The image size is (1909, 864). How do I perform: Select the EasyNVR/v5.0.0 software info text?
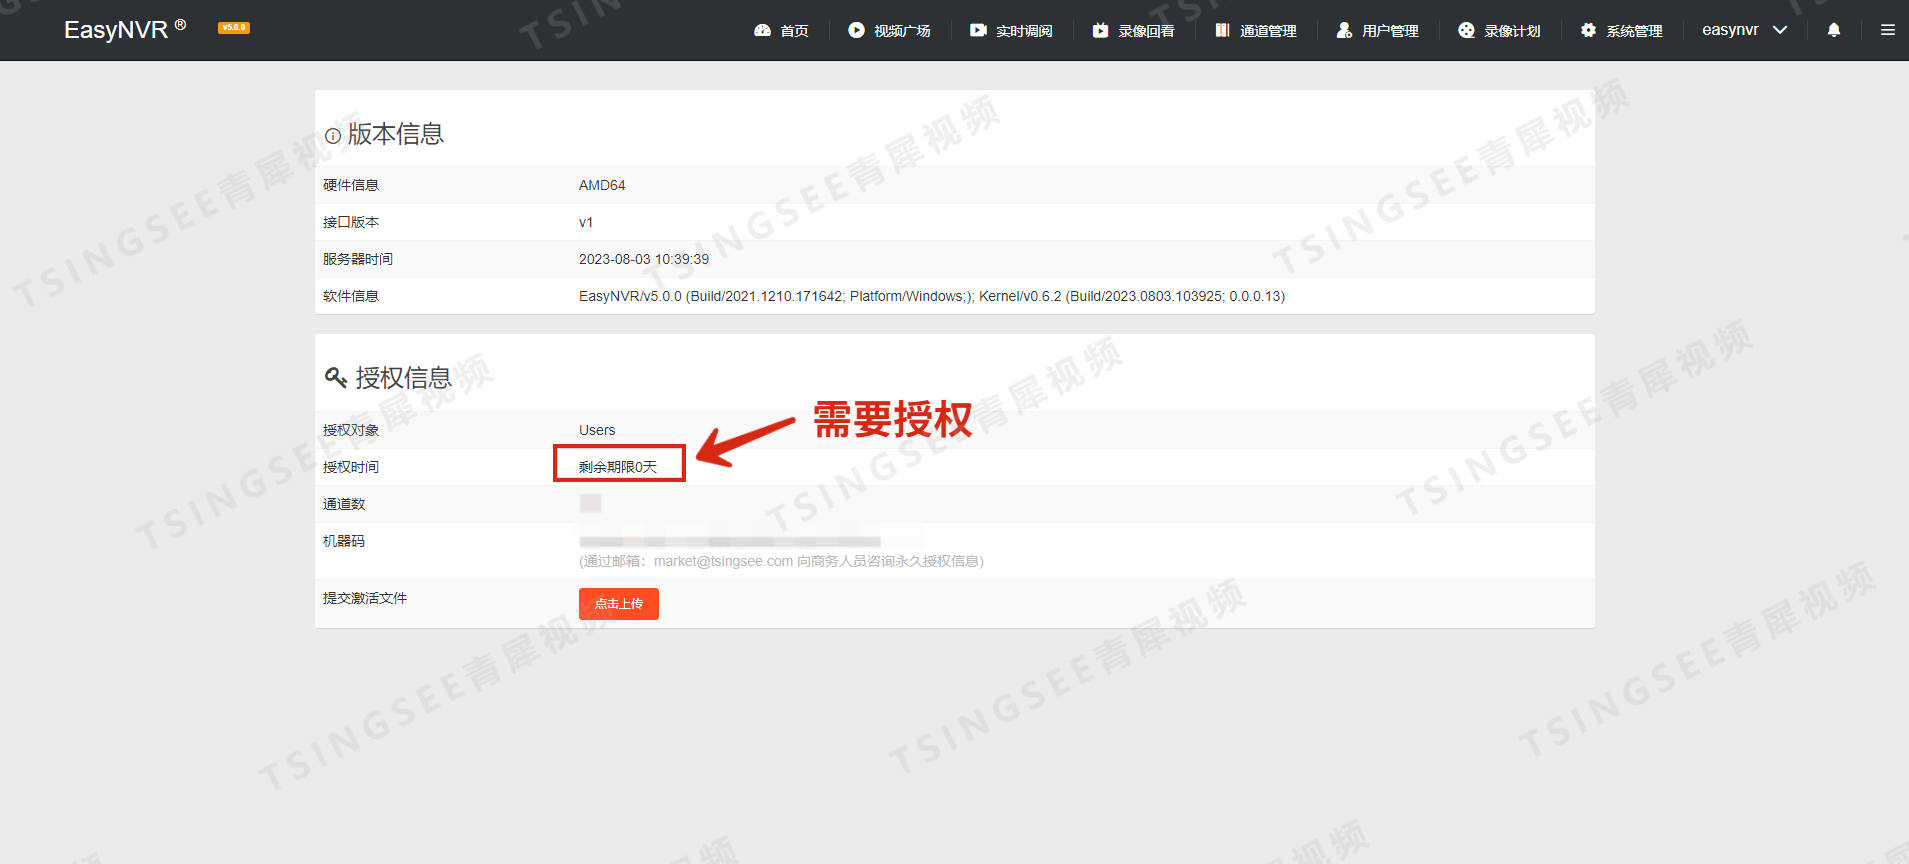(932, 296)
